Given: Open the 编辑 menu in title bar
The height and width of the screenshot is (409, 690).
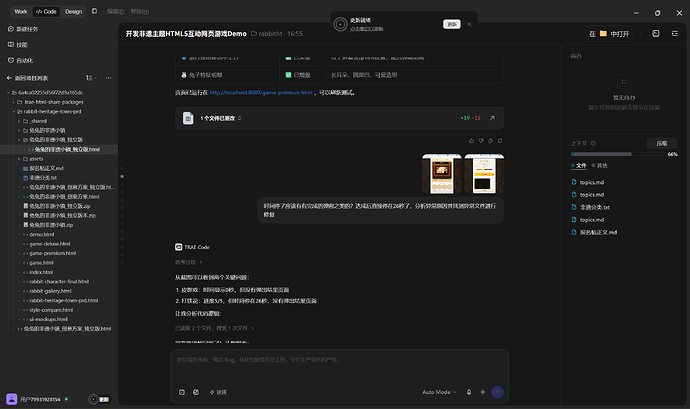Looking at the screenshot, I should tap(115, 11).
